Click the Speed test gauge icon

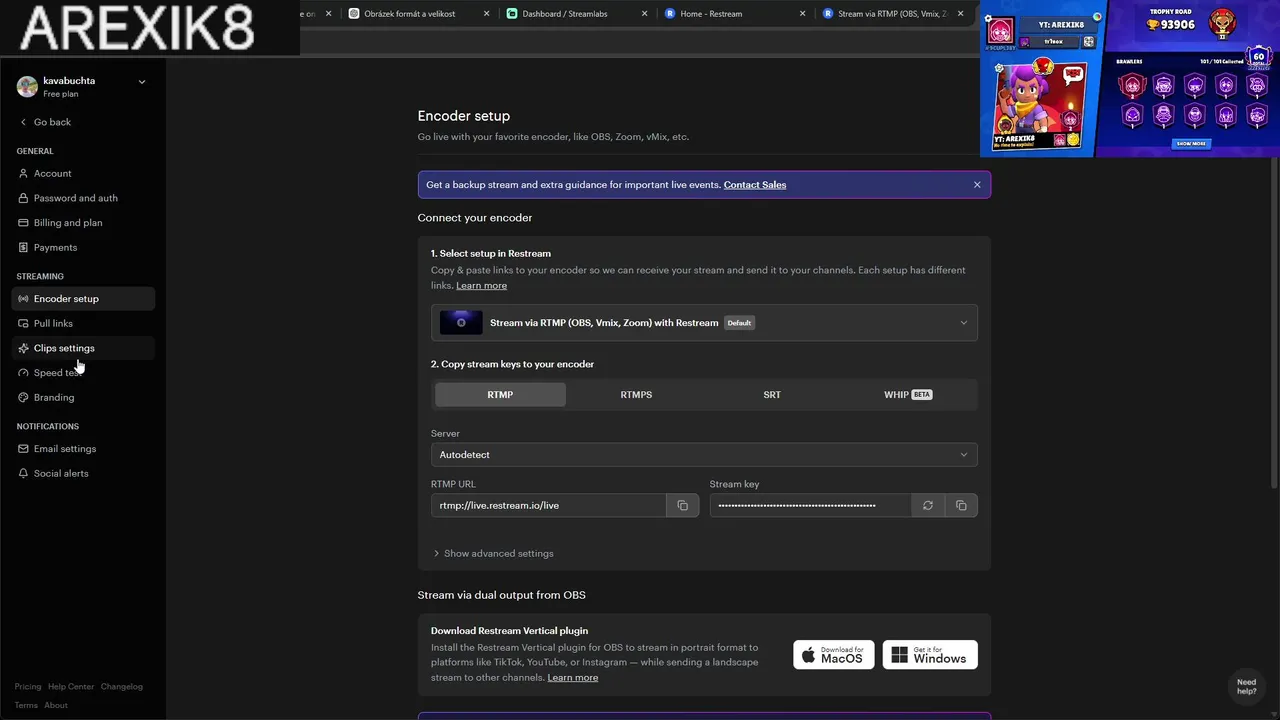[24, 373]
